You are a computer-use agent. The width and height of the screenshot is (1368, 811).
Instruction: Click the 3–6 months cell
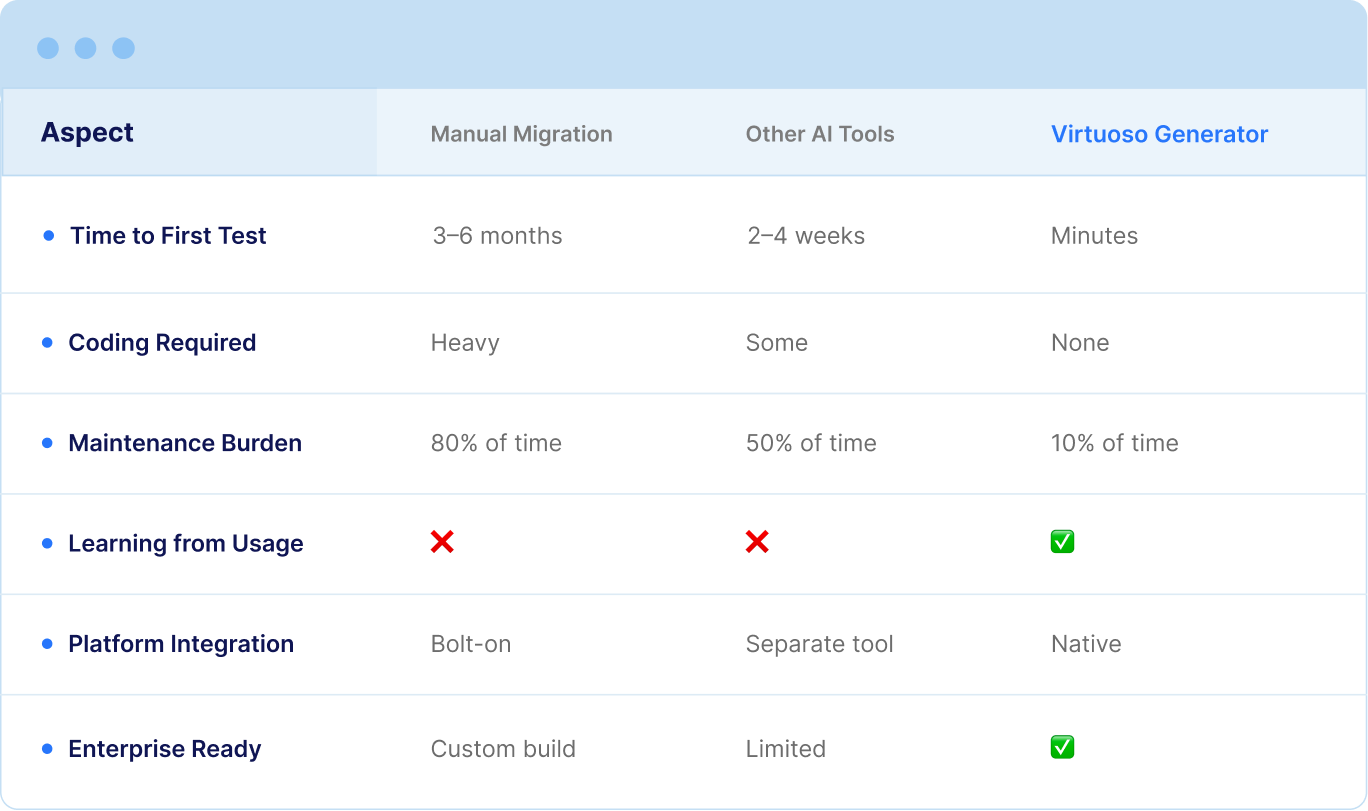pyautogui.click(x=497, y=236)
